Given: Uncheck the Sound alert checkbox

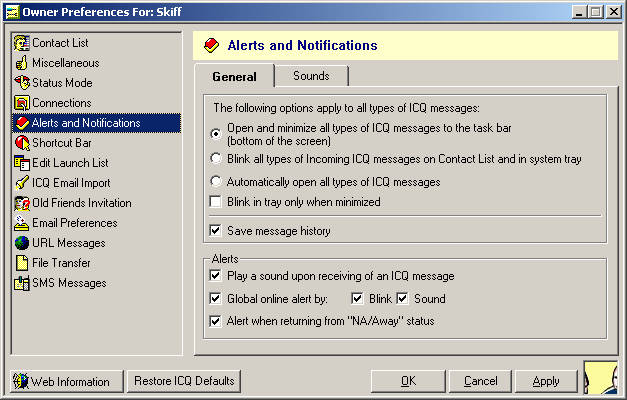Looking at the screenshot, I should pos(402,298).
